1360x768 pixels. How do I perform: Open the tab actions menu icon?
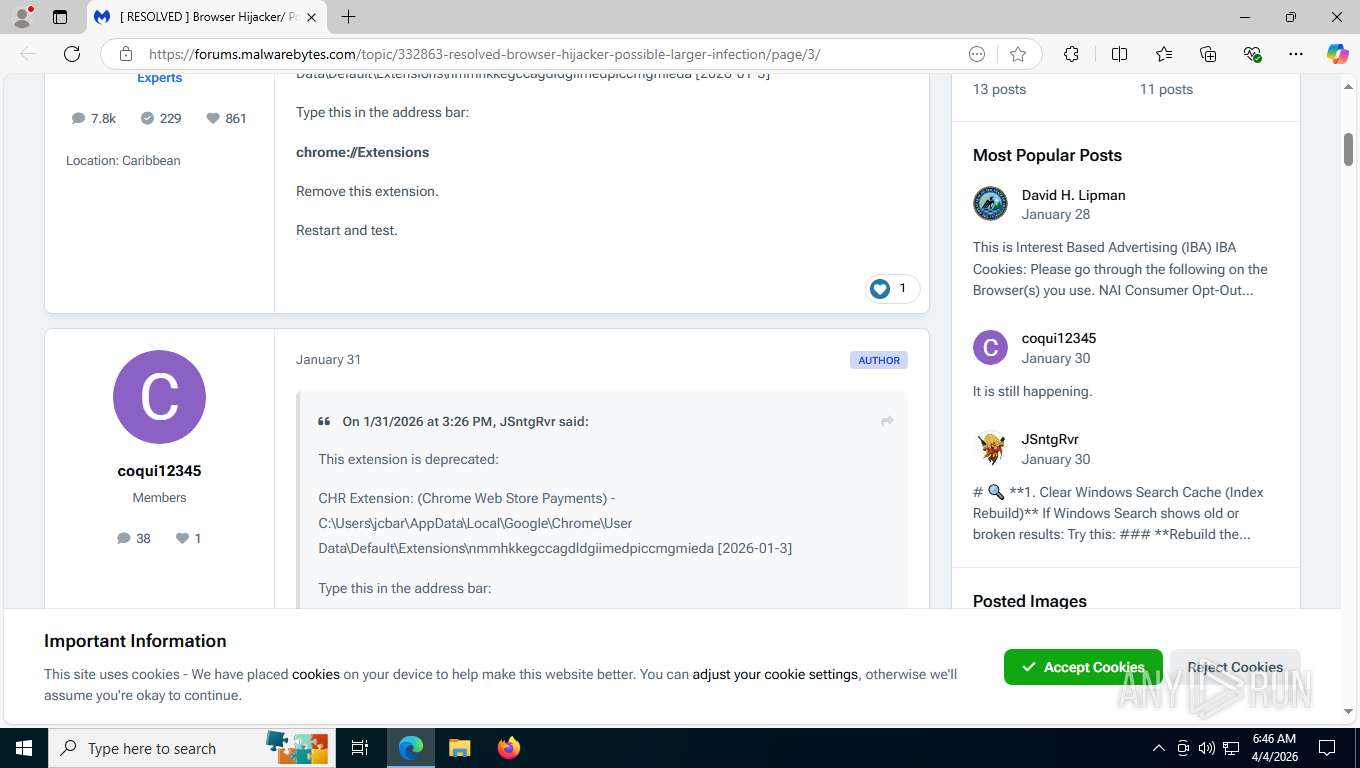[x=60, y=17]
